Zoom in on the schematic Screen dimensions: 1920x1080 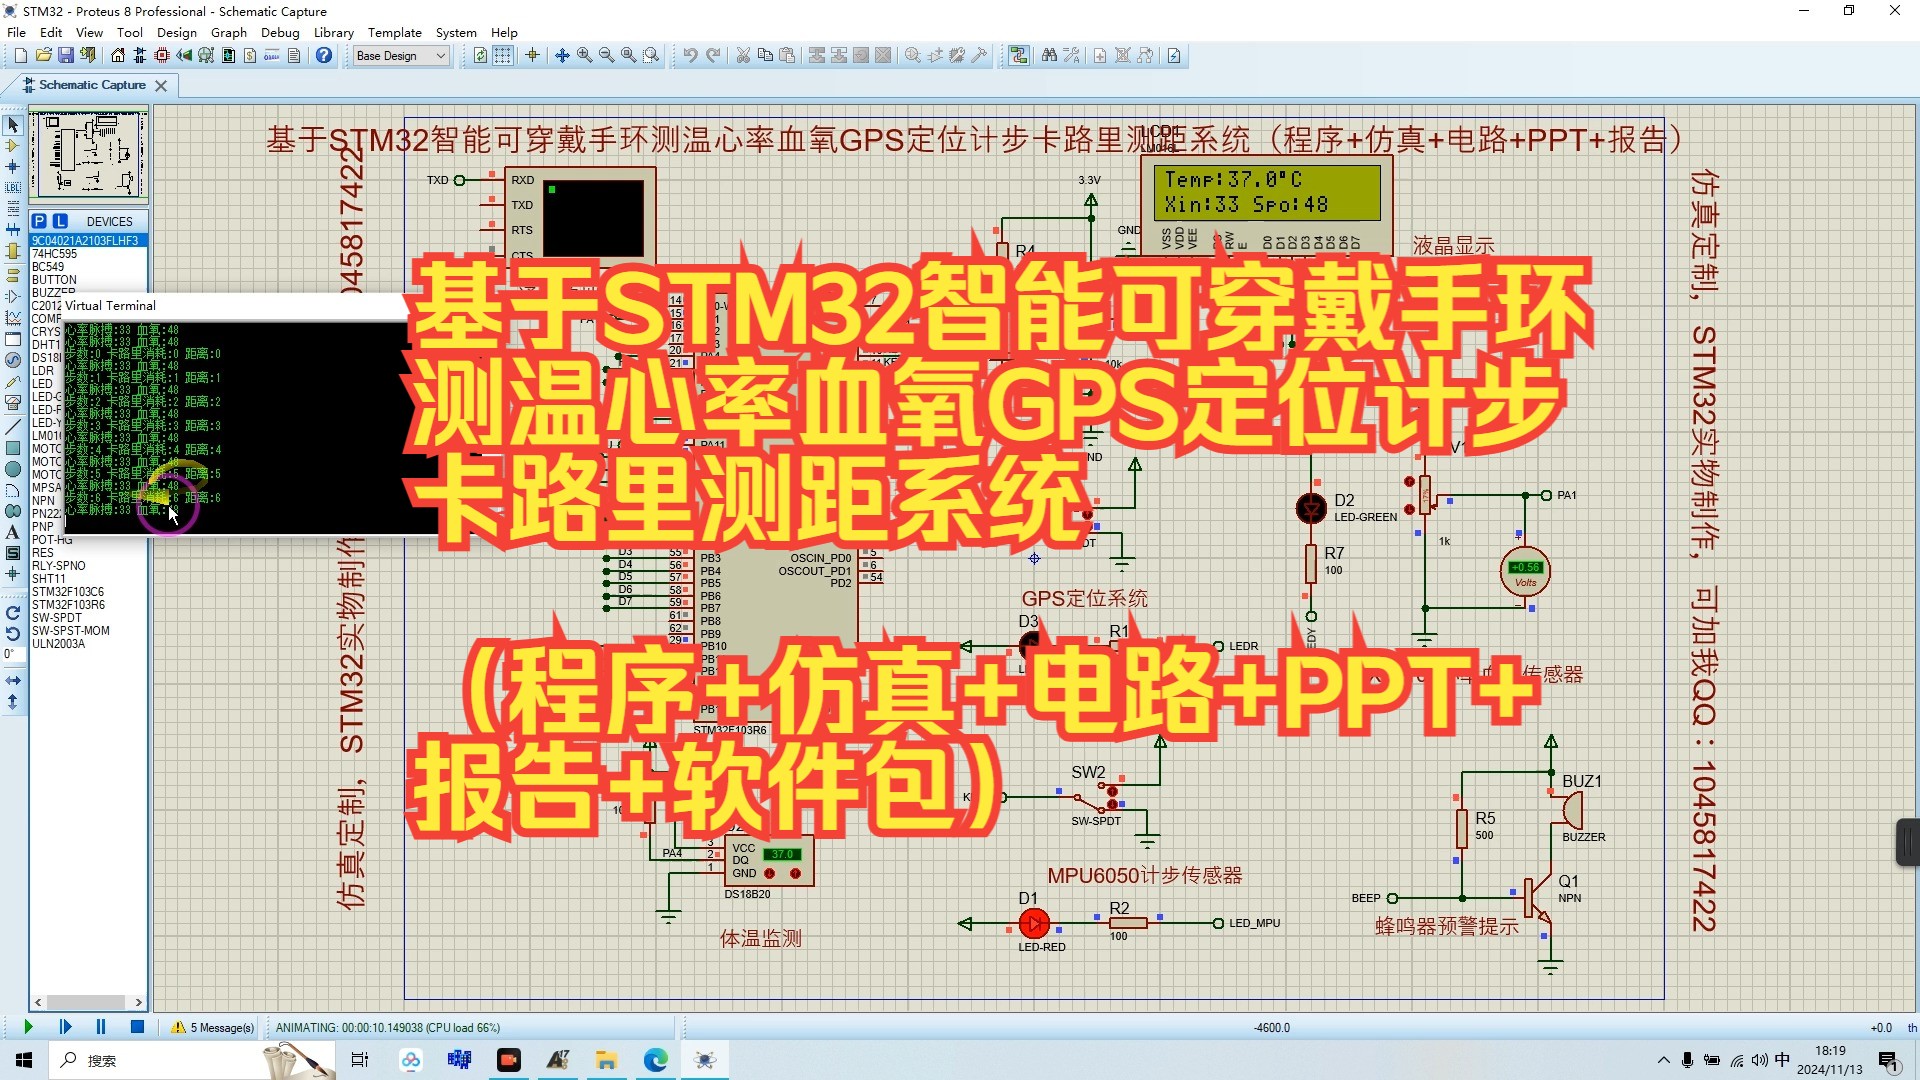(x=584, y=56)
